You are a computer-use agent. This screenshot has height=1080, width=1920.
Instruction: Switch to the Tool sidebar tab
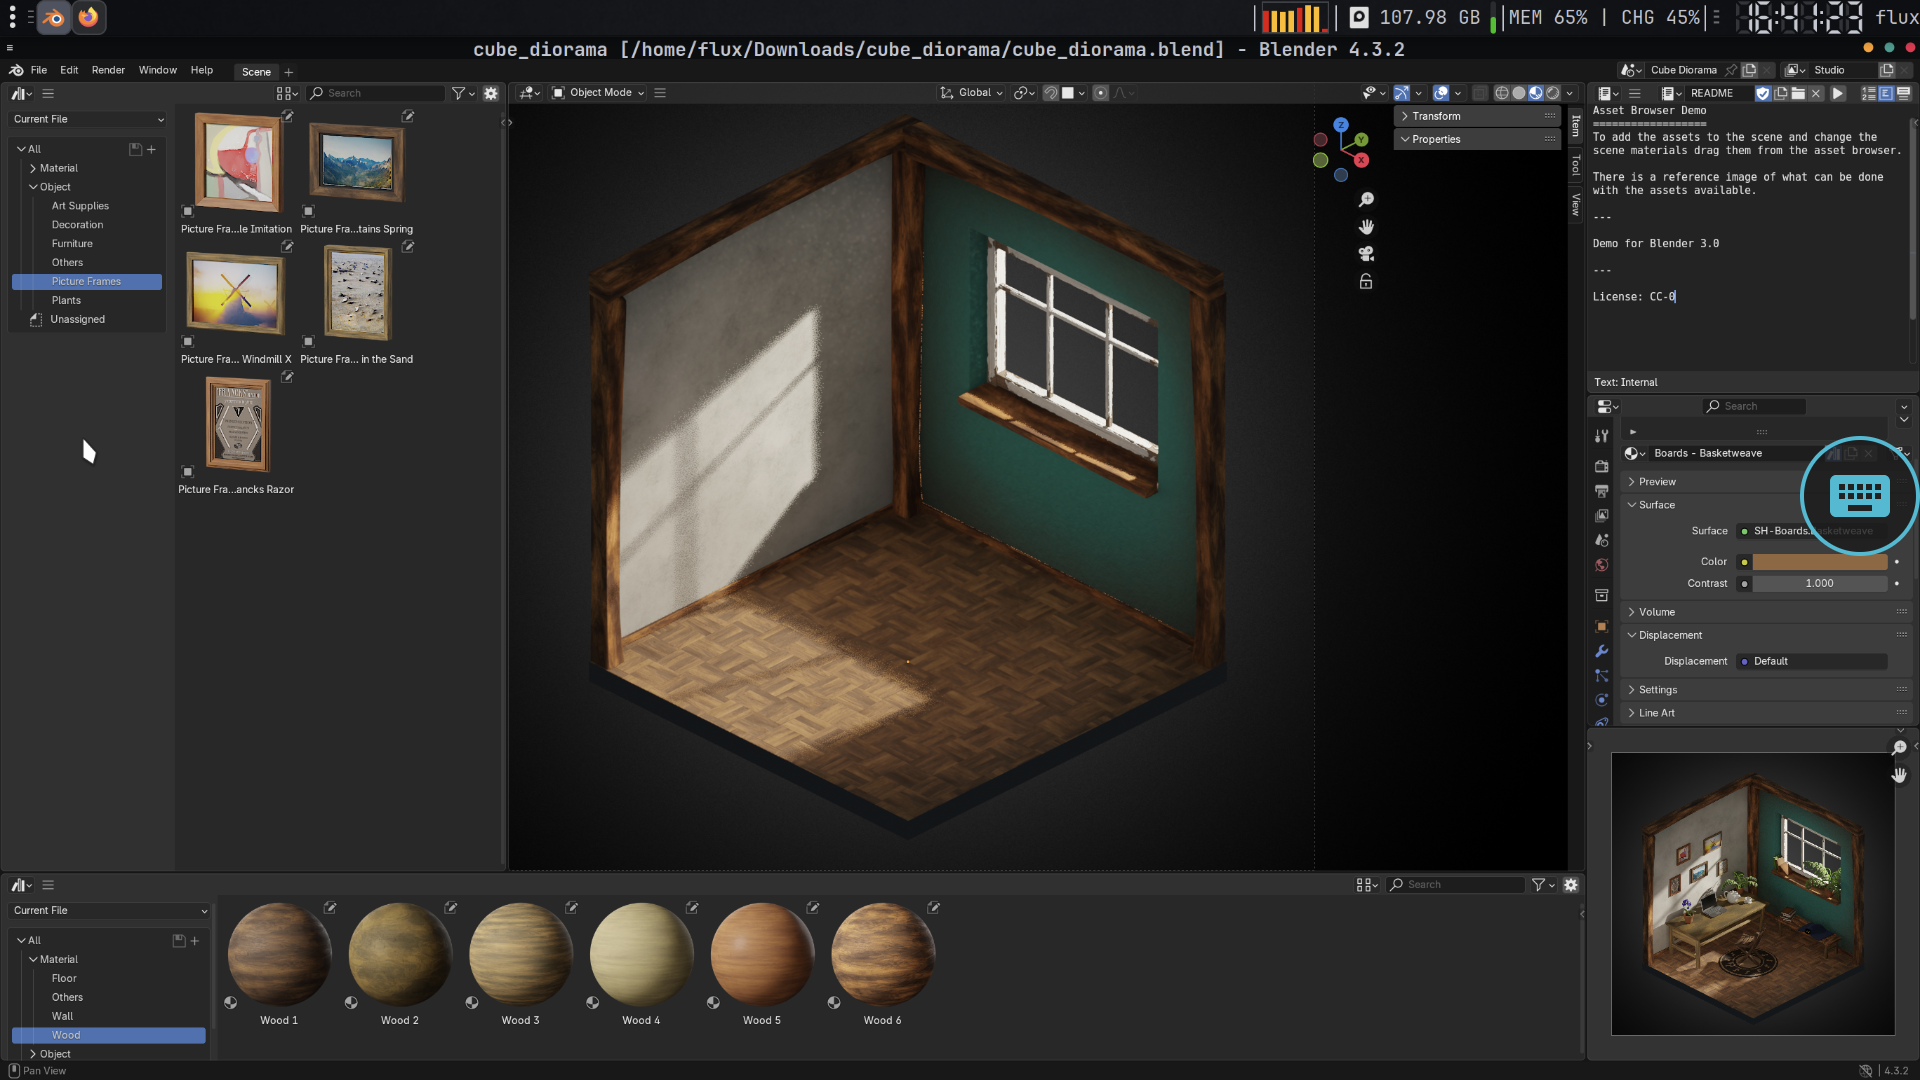coord(1576,164)
